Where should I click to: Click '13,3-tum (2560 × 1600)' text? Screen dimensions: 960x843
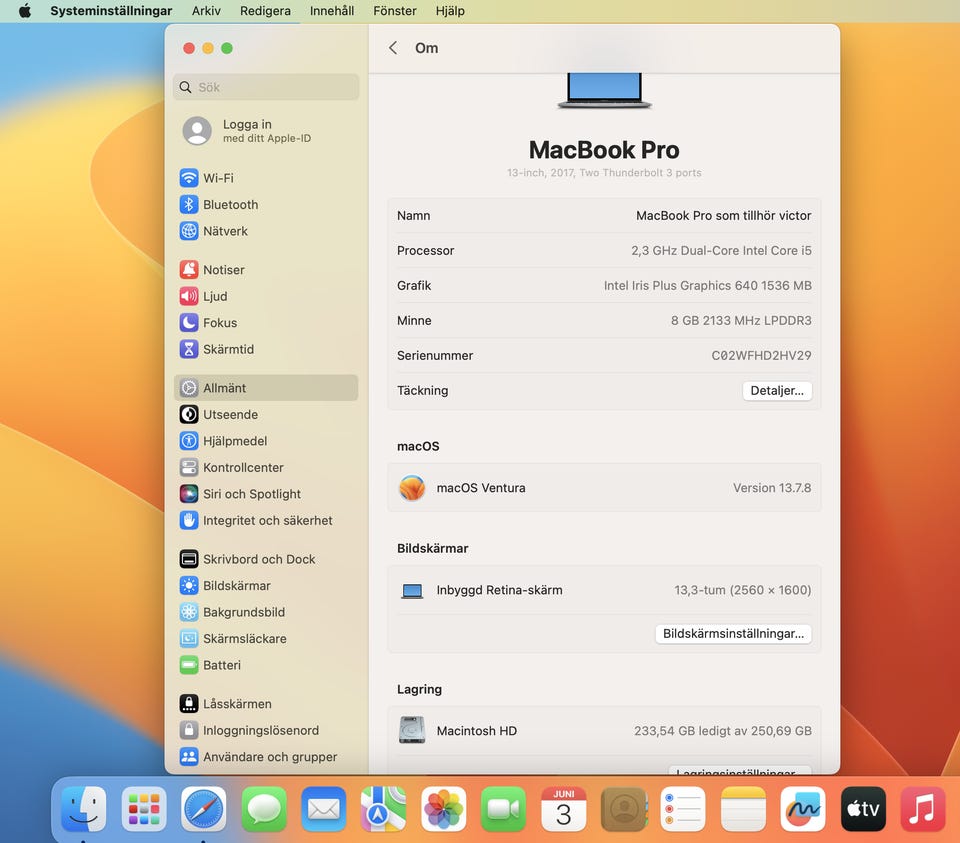[x=743, y=590]
